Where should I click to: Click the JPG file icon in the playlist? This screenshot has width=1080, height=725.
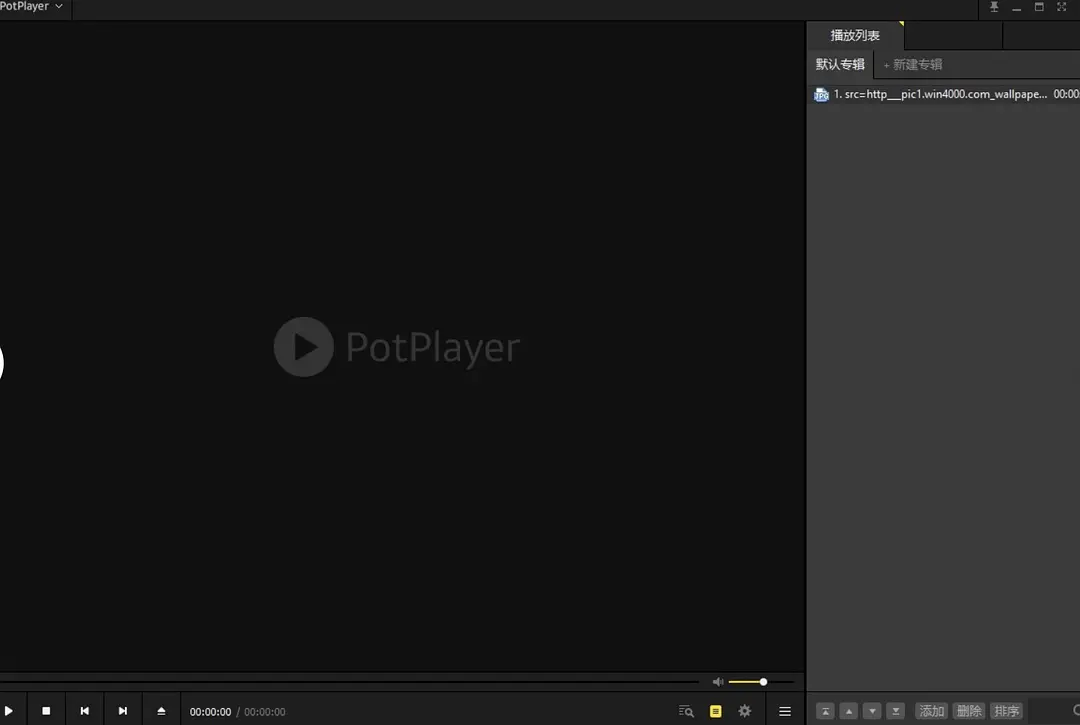point(821,94)
